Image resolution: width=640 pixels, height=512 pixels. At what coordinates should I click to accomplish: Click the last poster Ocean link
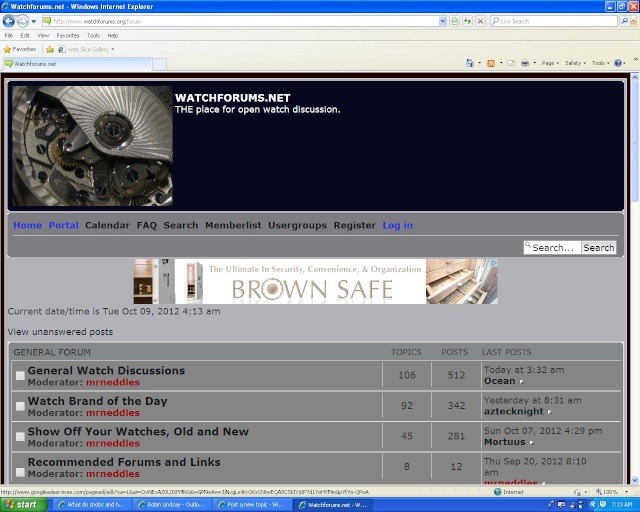click(499, 381)
